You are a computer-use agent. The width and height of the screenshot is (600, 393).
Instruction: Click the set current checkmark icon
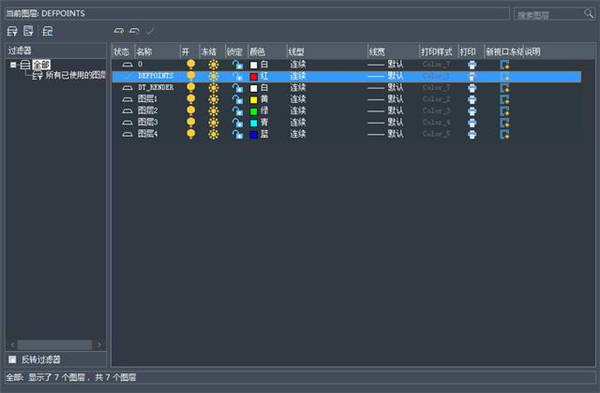[150, 31]
